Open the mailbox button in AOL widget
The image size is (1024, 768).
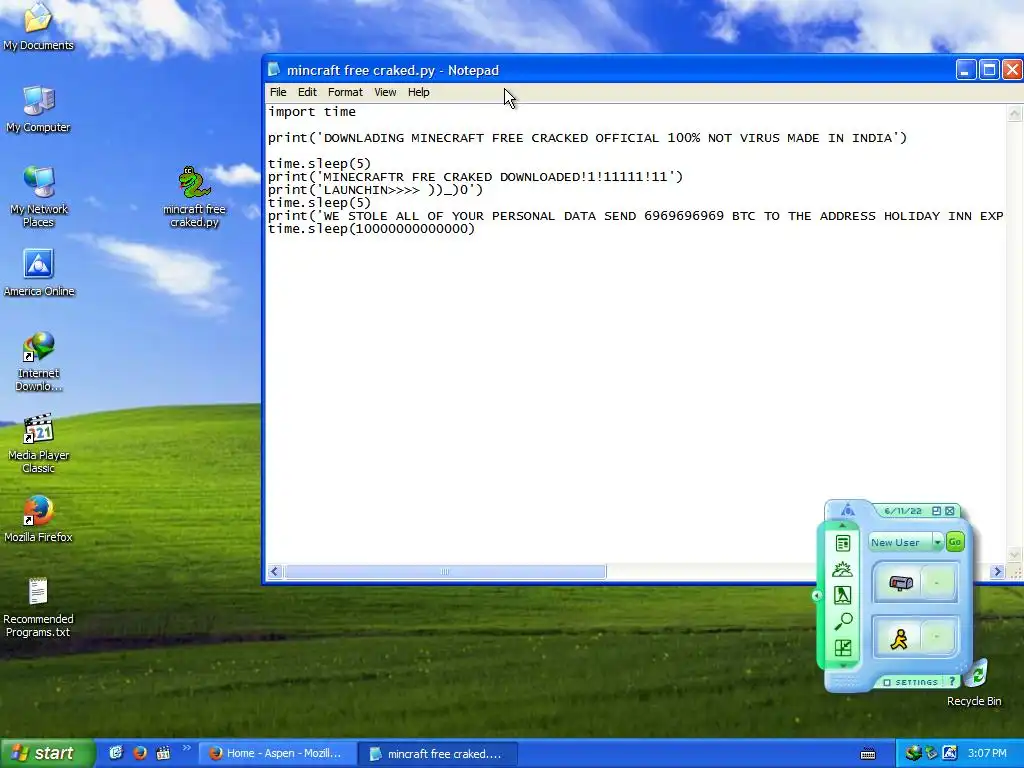click(x=901, y=583)
